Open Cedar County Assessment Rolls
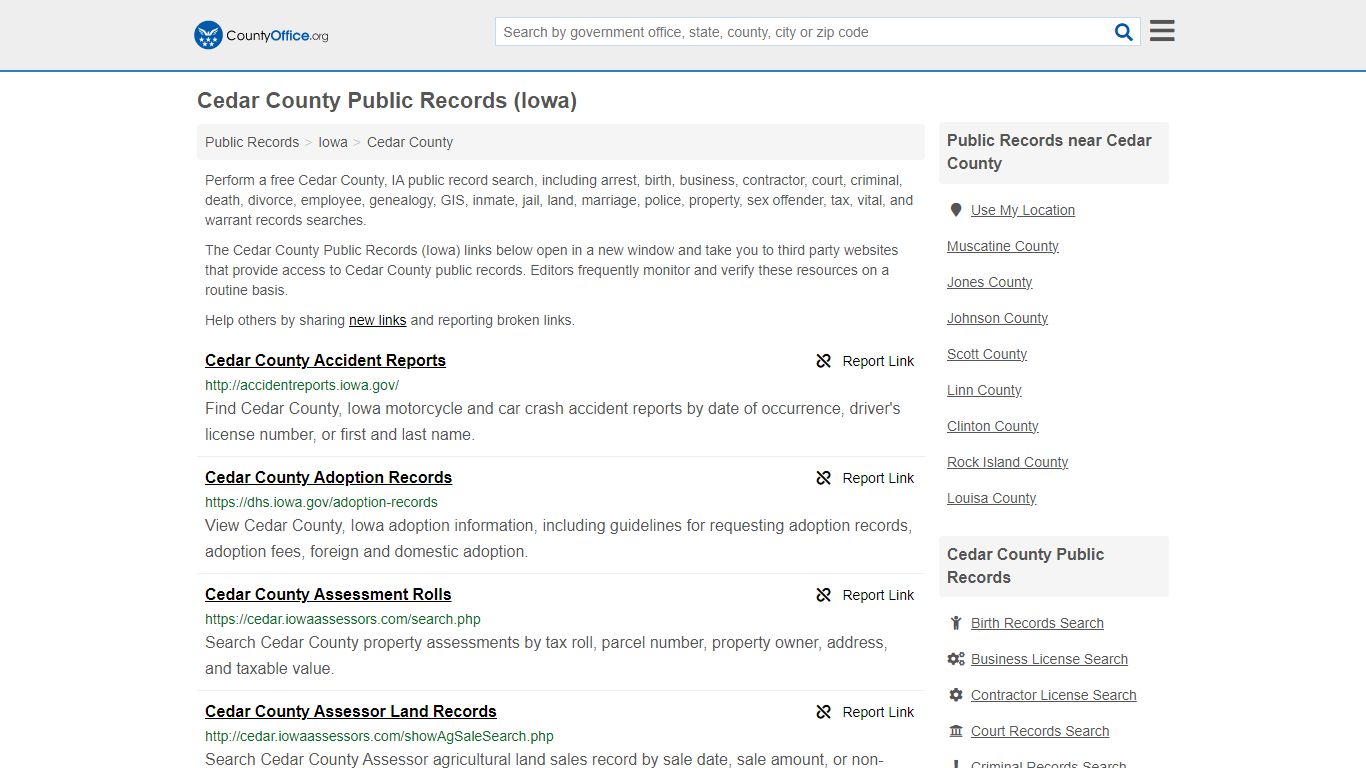 (328, 595)
